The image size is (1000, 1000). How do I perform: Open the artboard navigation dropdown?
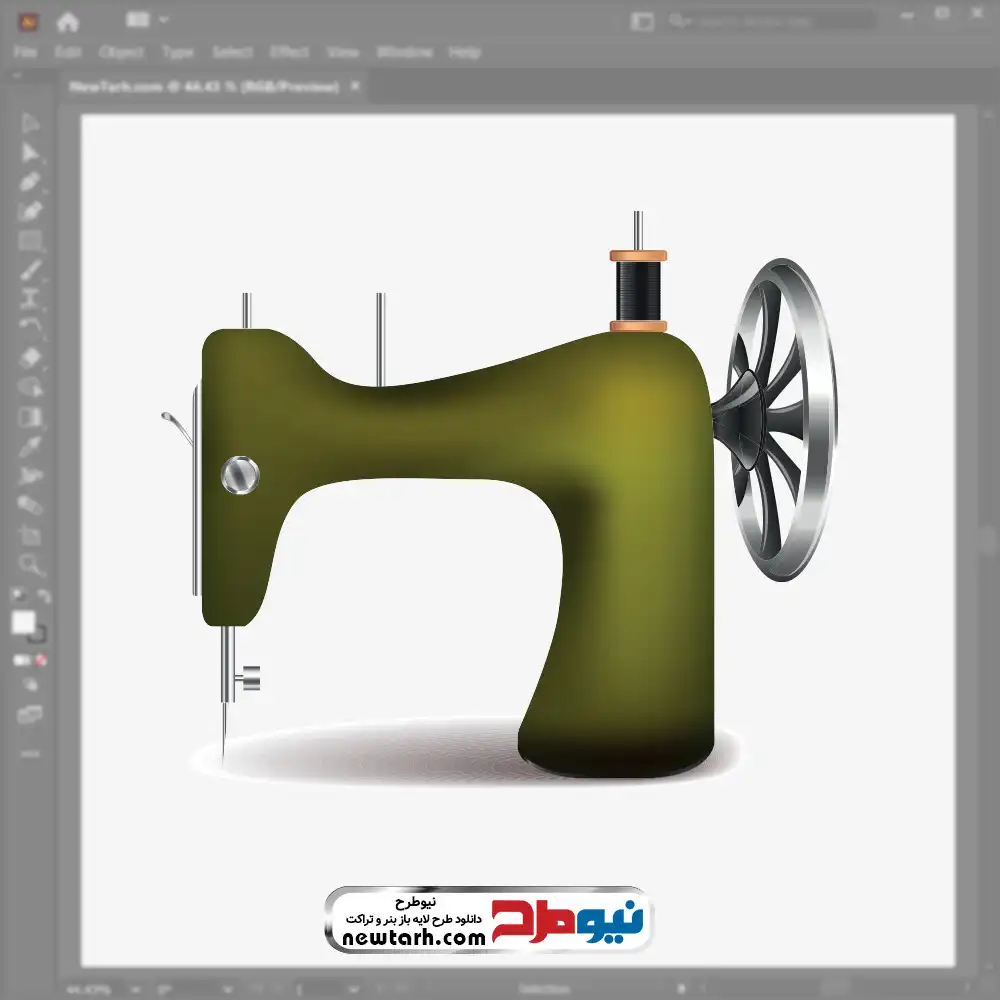[x=226, y=990]
